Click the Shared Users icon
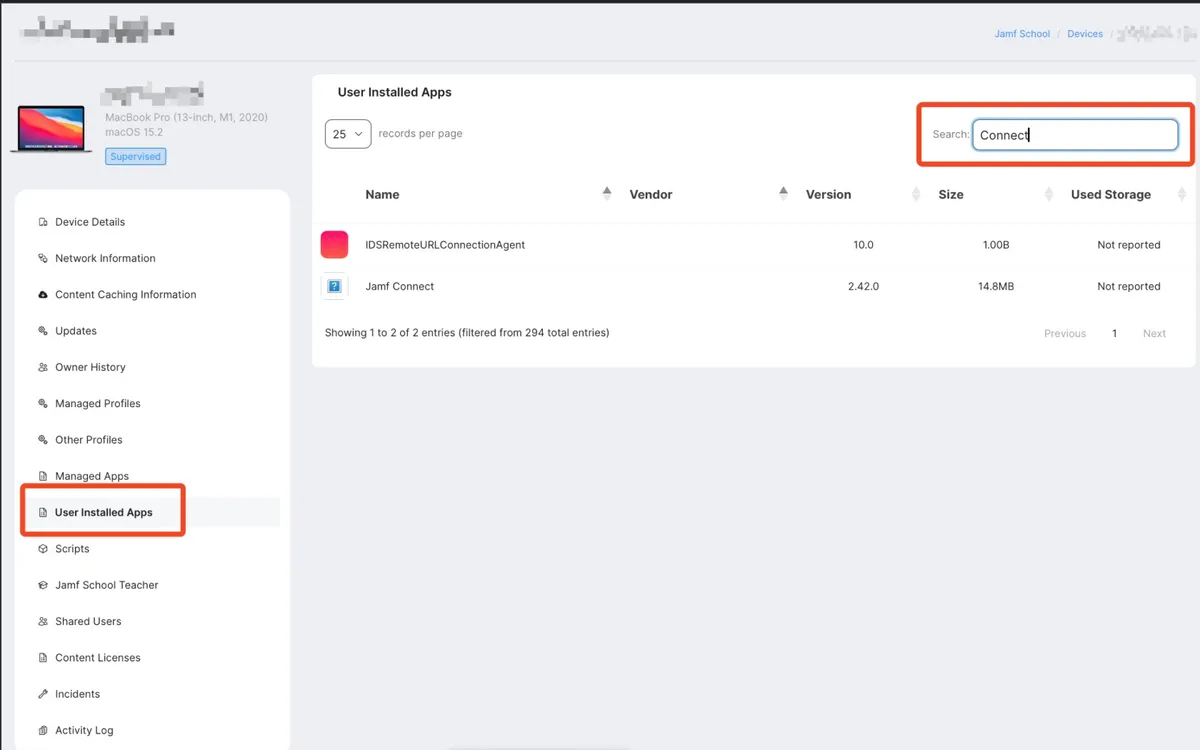The image size is (1200, 750). pos(44,621)
